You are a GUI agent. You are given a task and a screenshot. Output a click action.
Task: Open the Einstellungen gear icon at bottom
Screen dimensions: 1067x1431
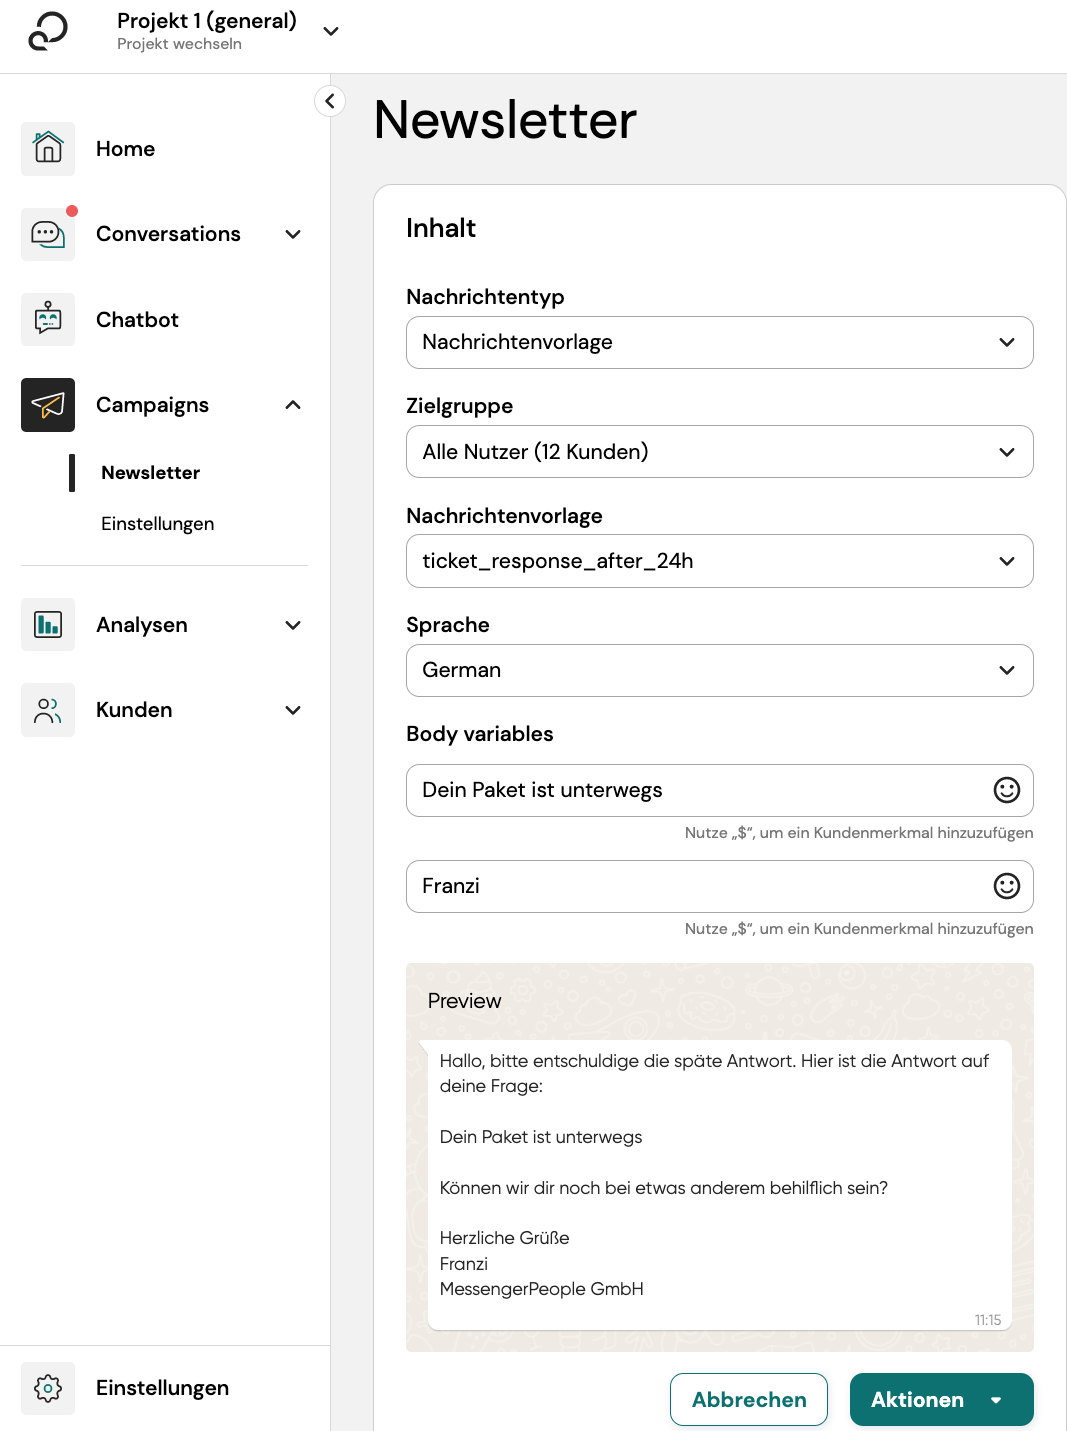[x=47, y=1388]
